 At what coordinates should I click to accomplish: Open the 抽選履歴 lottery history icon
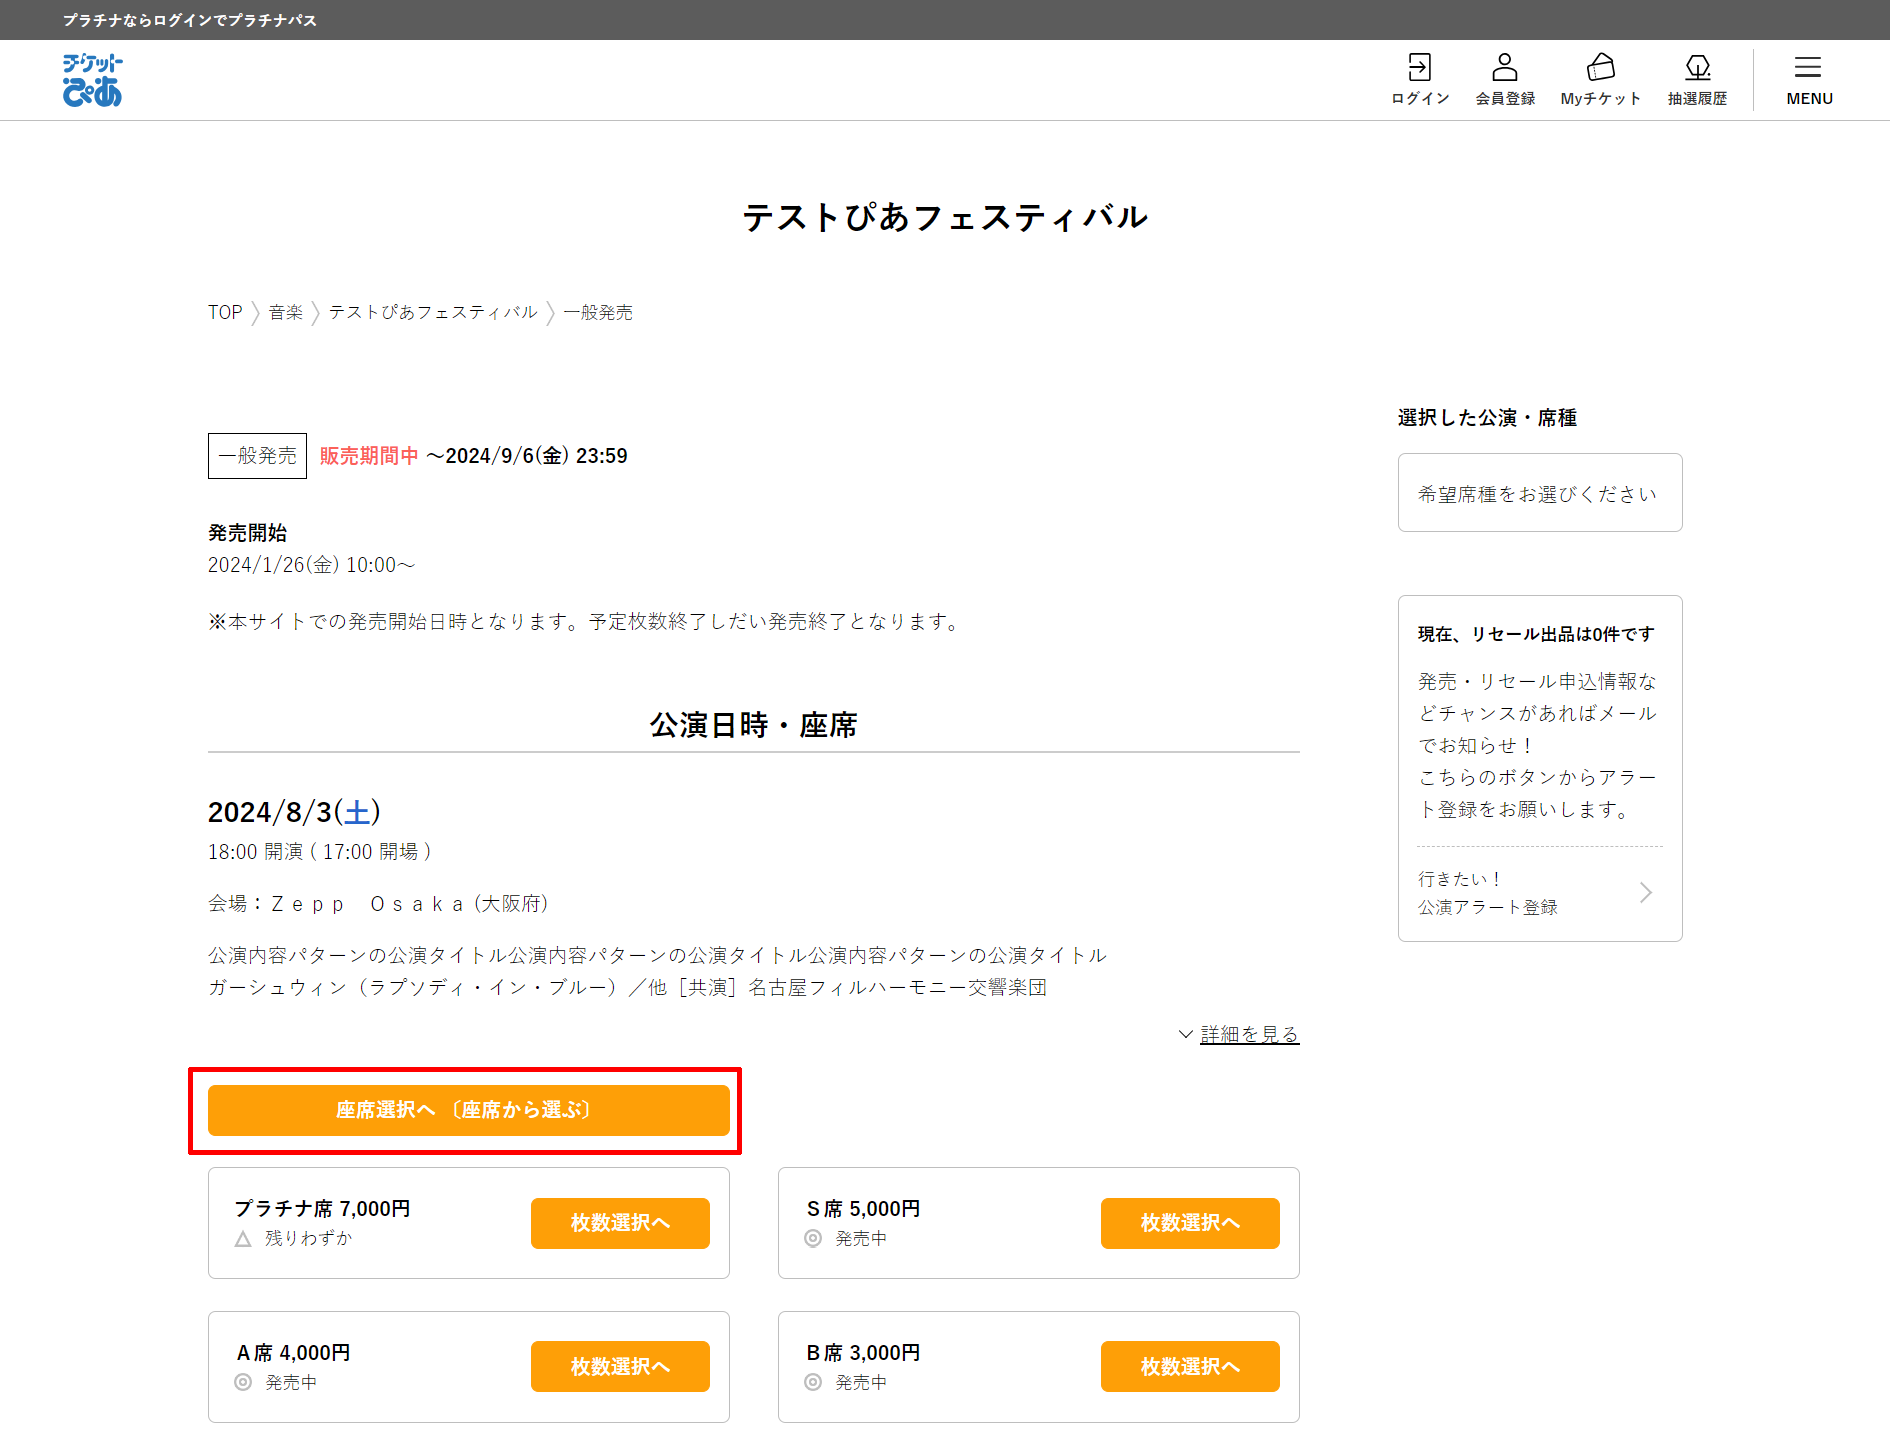[x=1697, y=80]
